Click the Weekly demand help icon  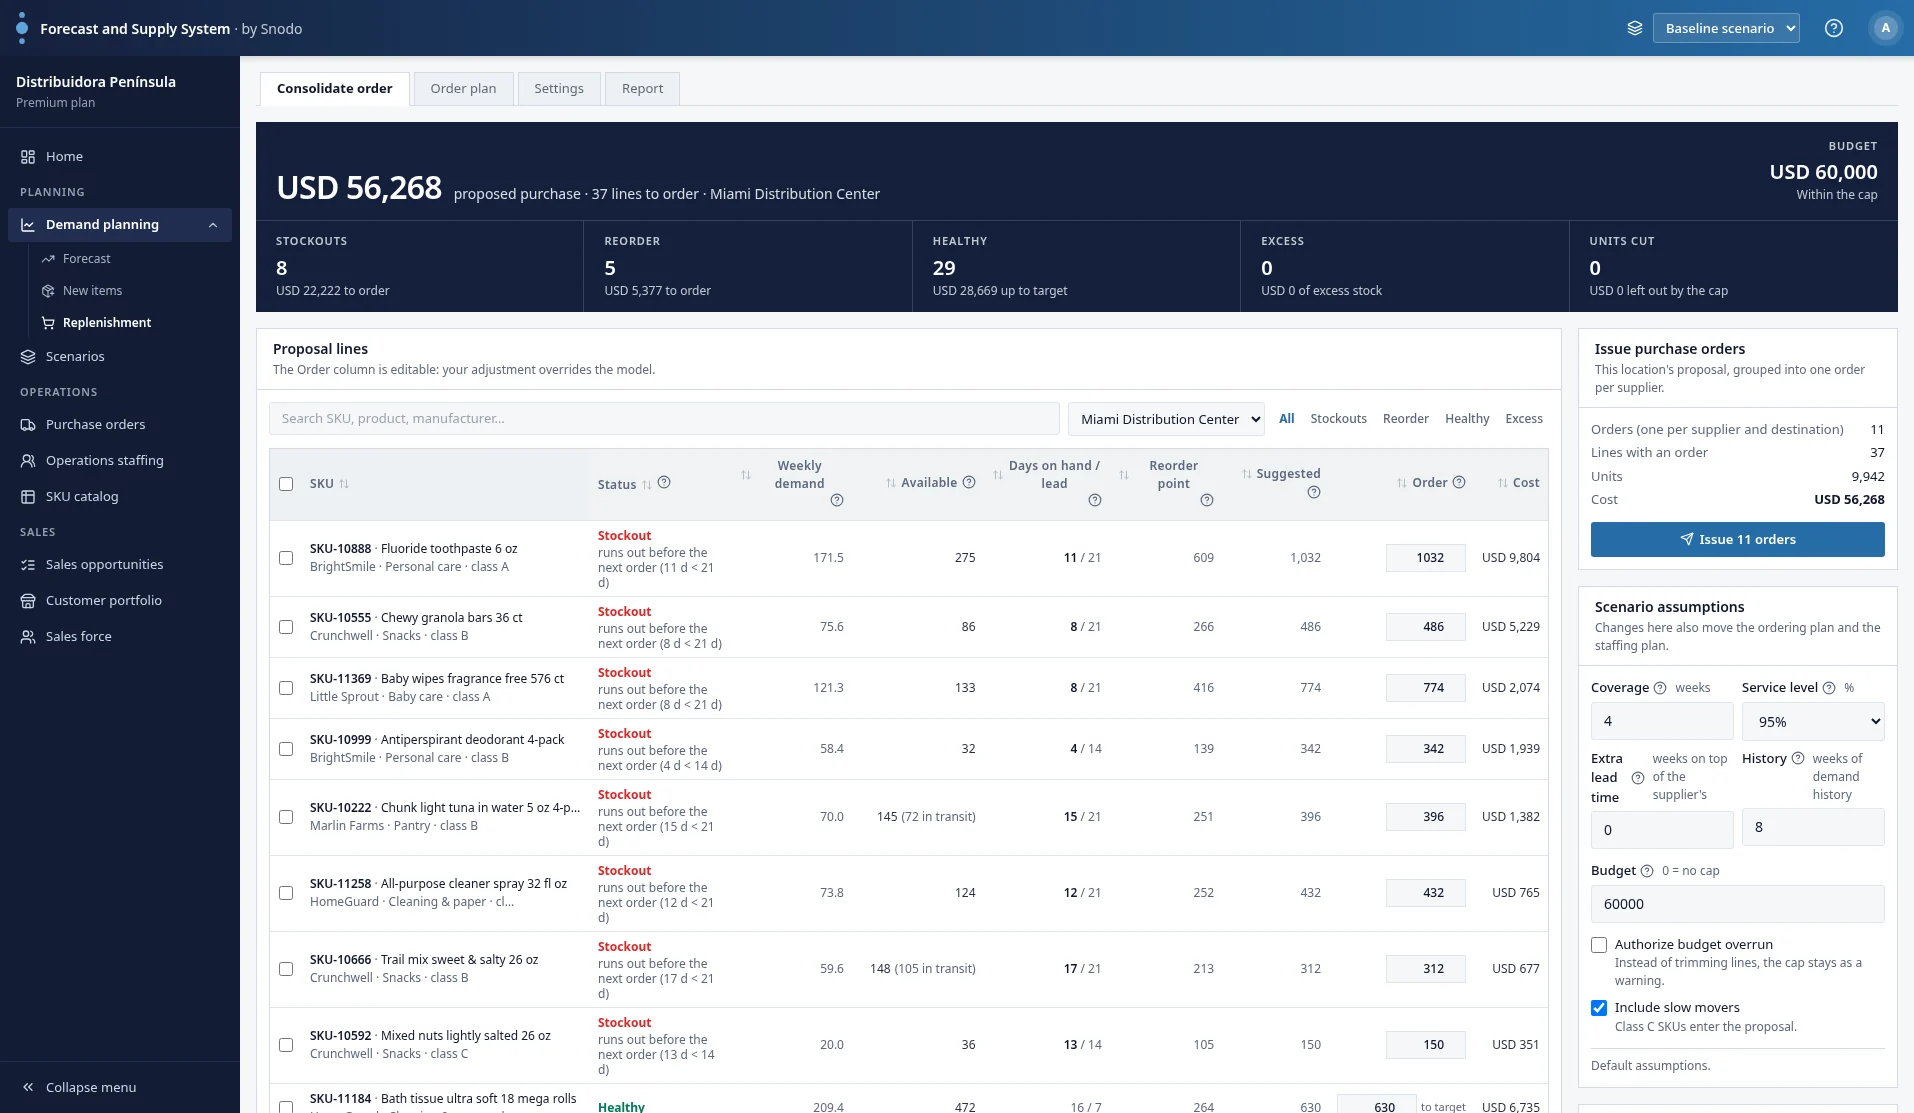coord(837,501)
